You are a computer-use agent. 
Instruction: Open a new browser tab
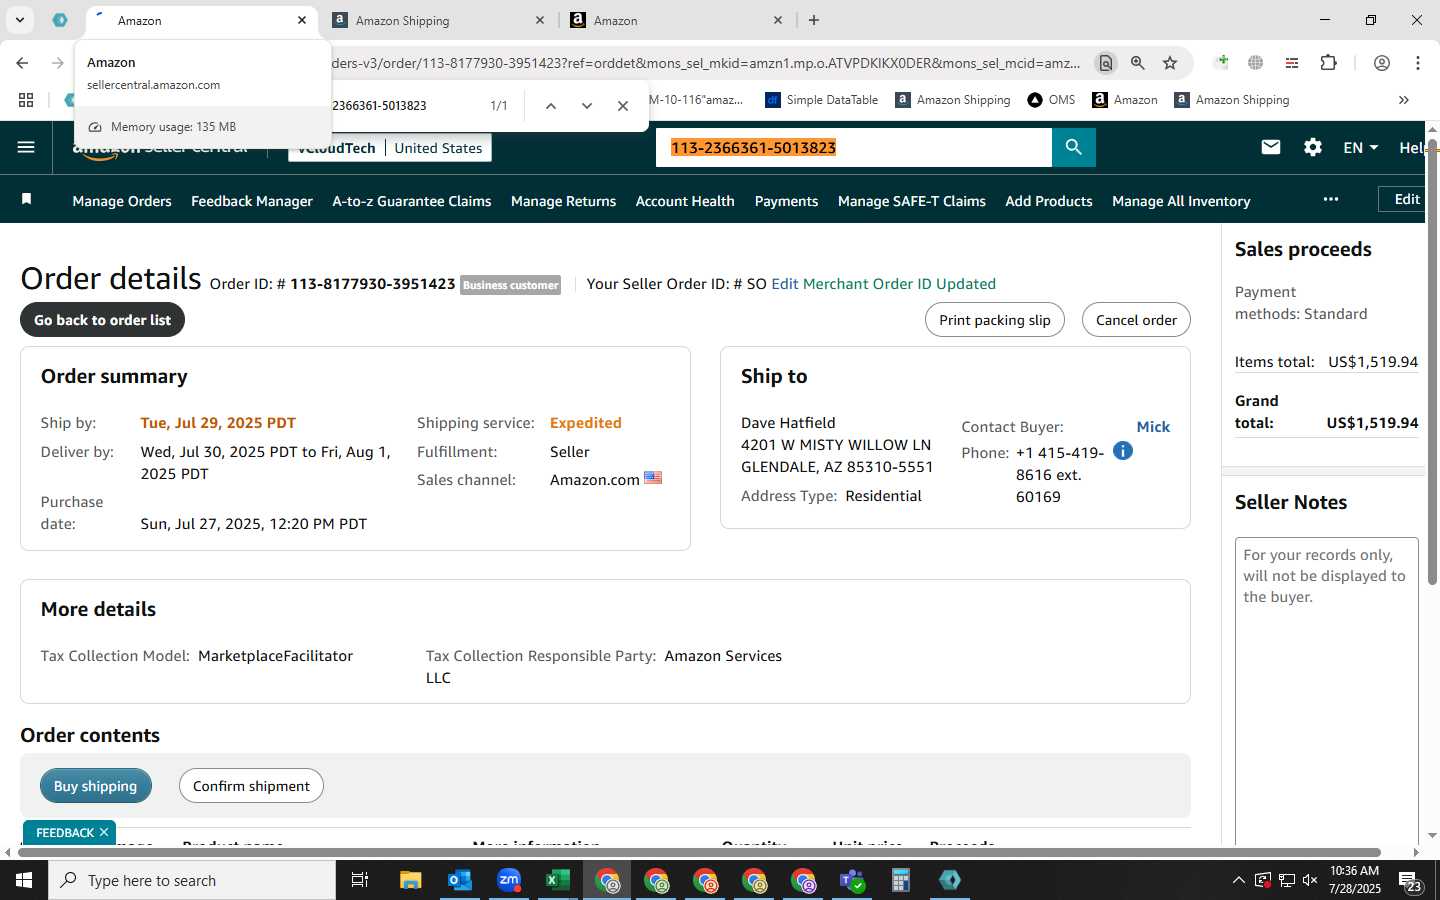click(814, 20)
